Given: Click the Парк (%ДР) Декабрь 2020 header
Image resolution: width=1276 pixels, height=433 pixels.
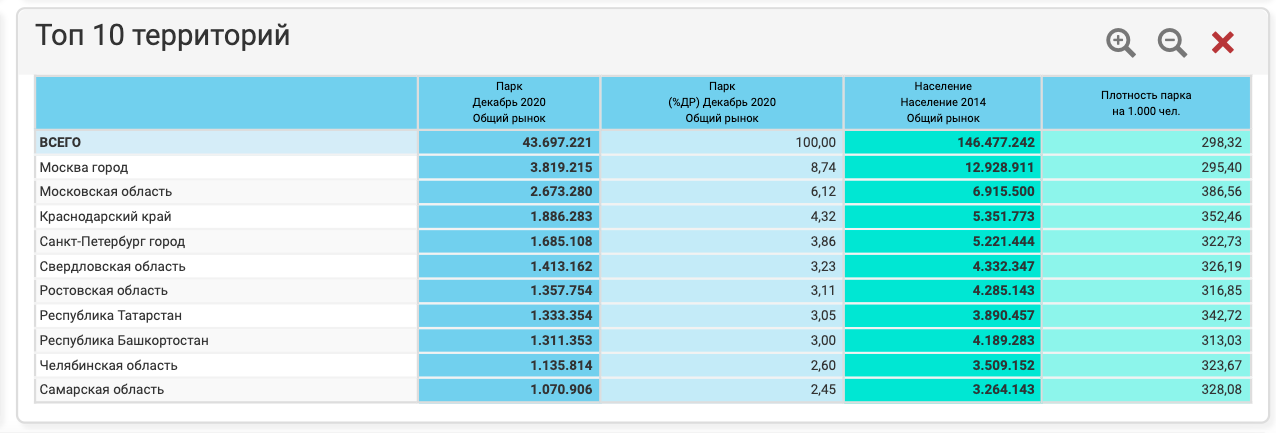Looking at the screenshot, I should point(721,103).
